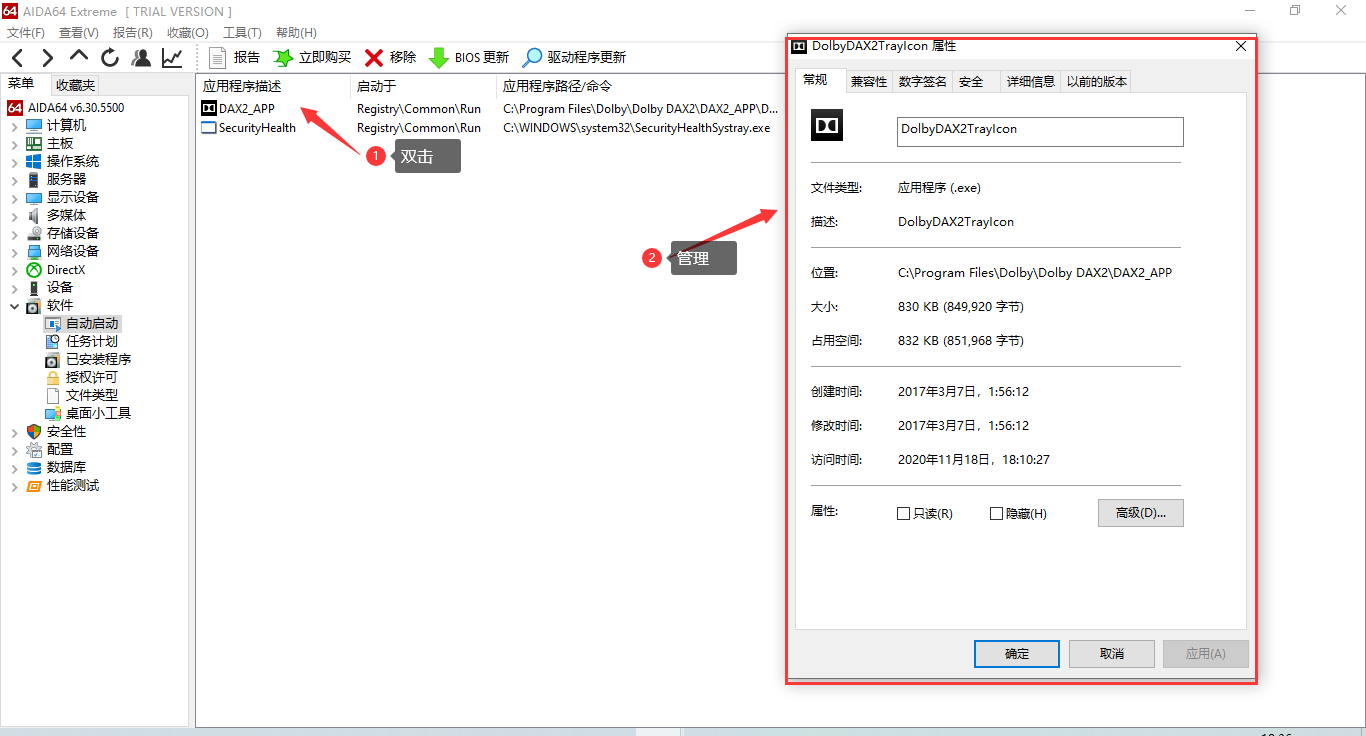Open the 工具(T) menu
The image size is (1366, 736).
(242, 33)
